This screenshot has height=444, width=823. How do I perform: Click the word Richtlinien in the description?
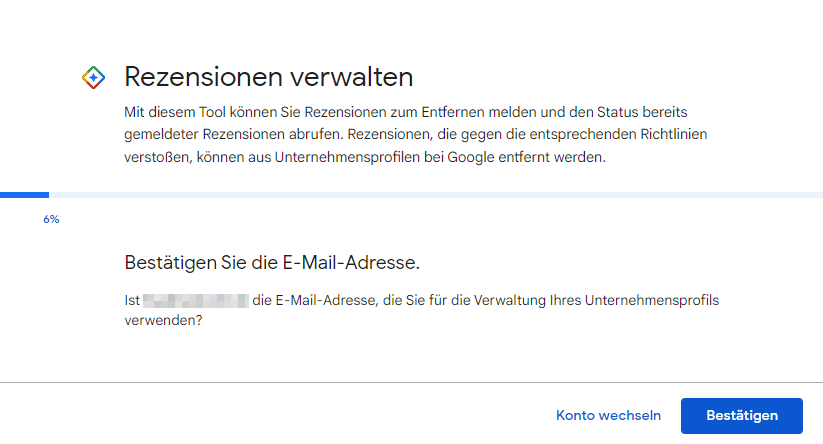tap(673, 134)
